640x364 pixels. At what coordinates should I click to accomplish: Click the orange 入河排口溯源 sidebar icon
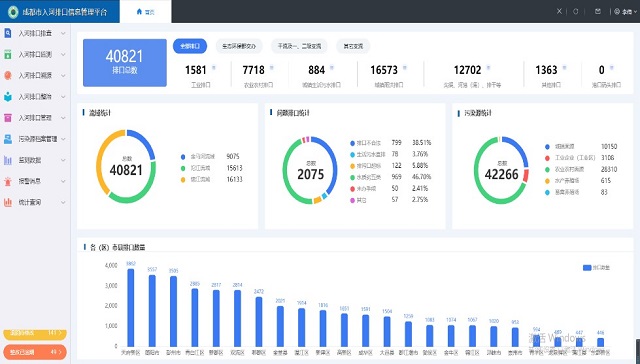7,75
